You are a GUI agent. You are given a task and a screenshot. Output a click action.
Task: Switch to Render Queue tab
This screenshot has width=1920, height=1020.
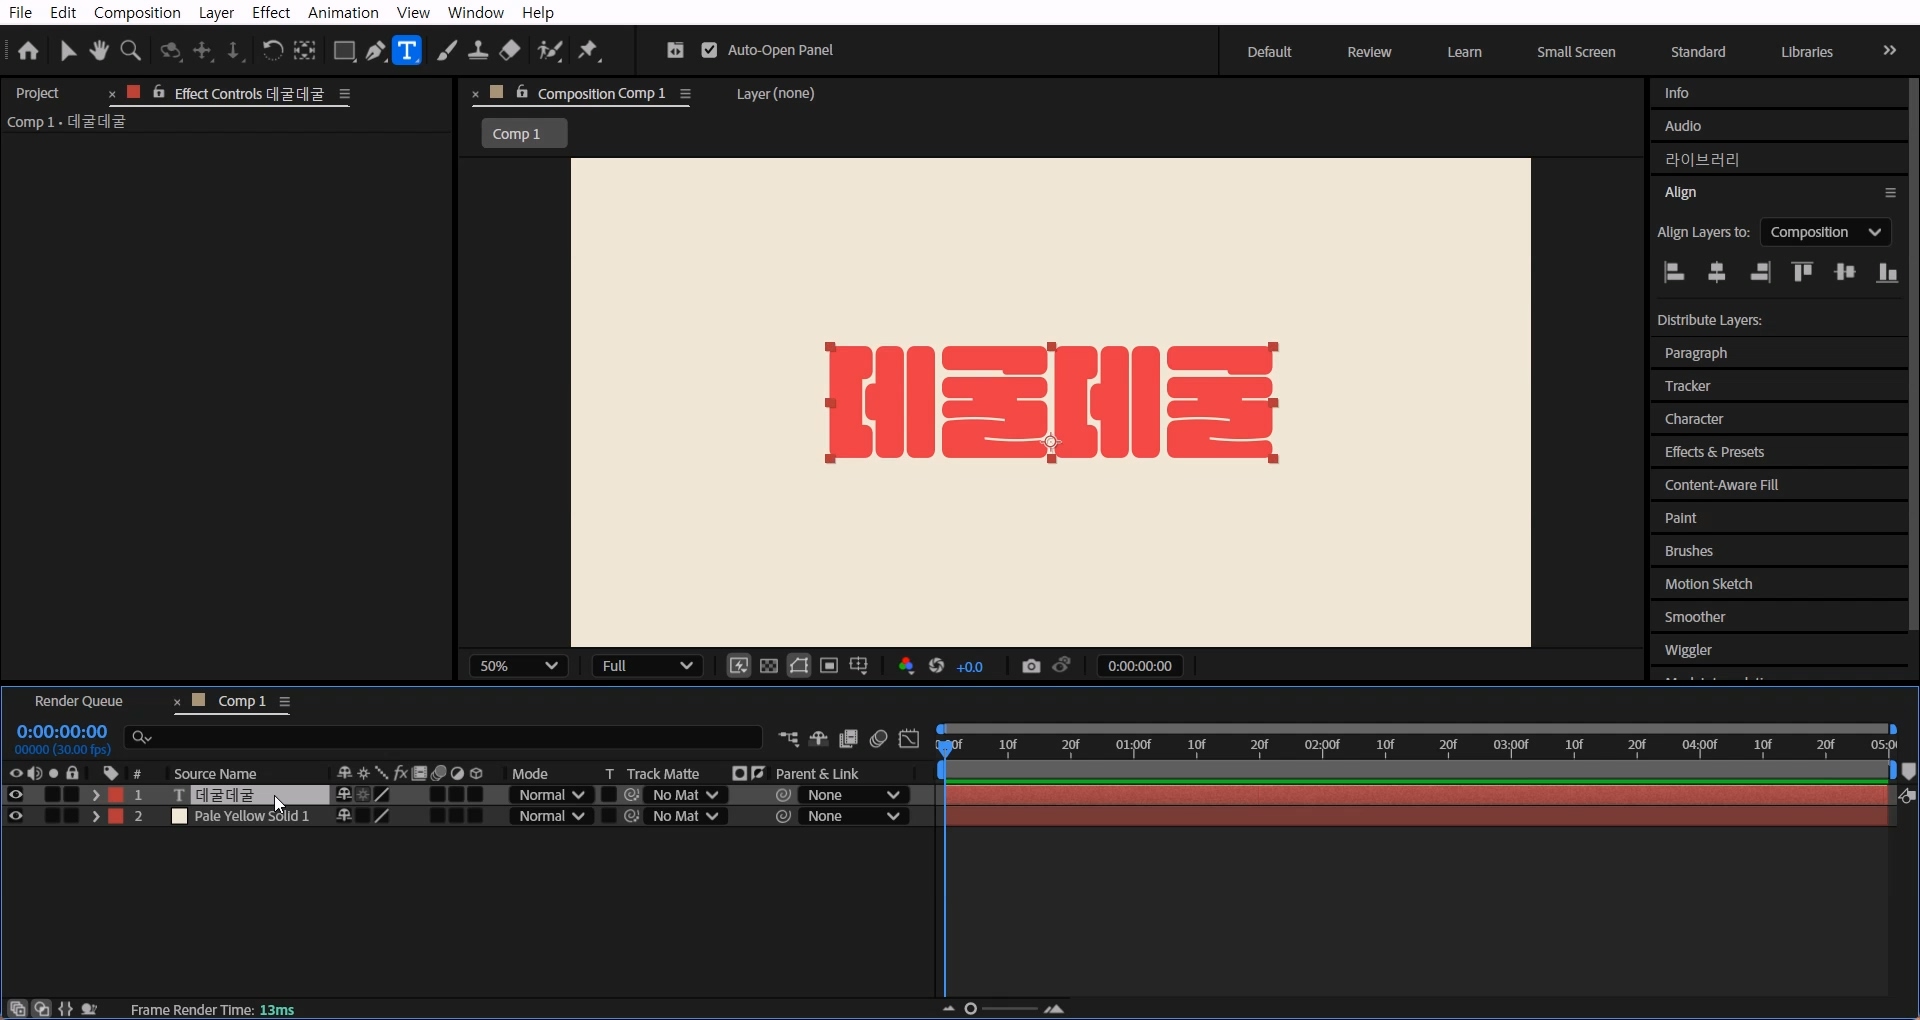point(79,701)
